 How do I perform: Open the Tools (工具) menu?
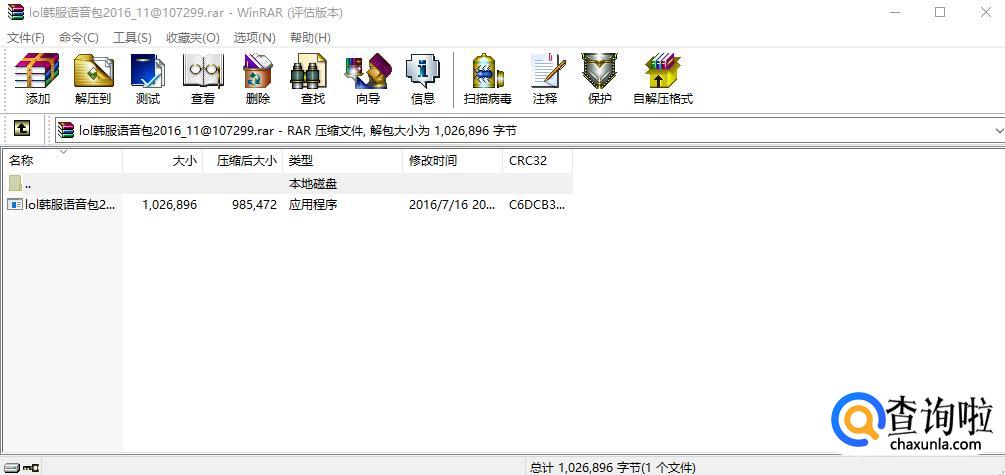(132, 38)
